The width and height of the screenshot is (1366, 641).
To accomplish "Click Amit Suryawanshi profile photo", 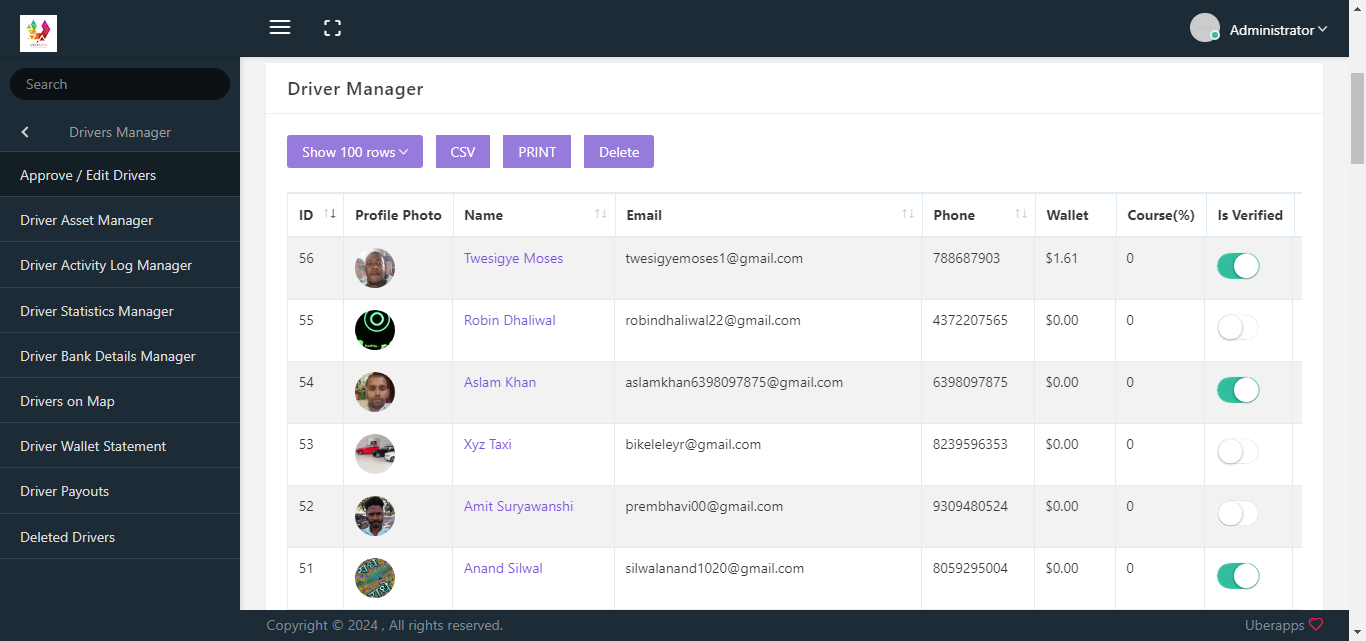I will (375, 516).
